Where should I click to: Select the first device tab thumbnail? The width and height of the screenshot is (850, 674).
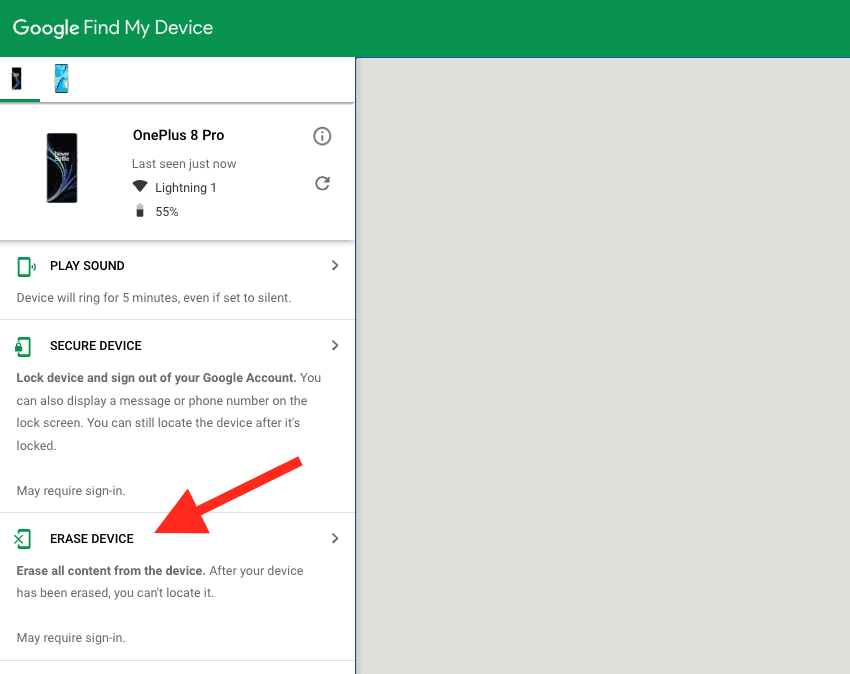(x=17, y=79)
